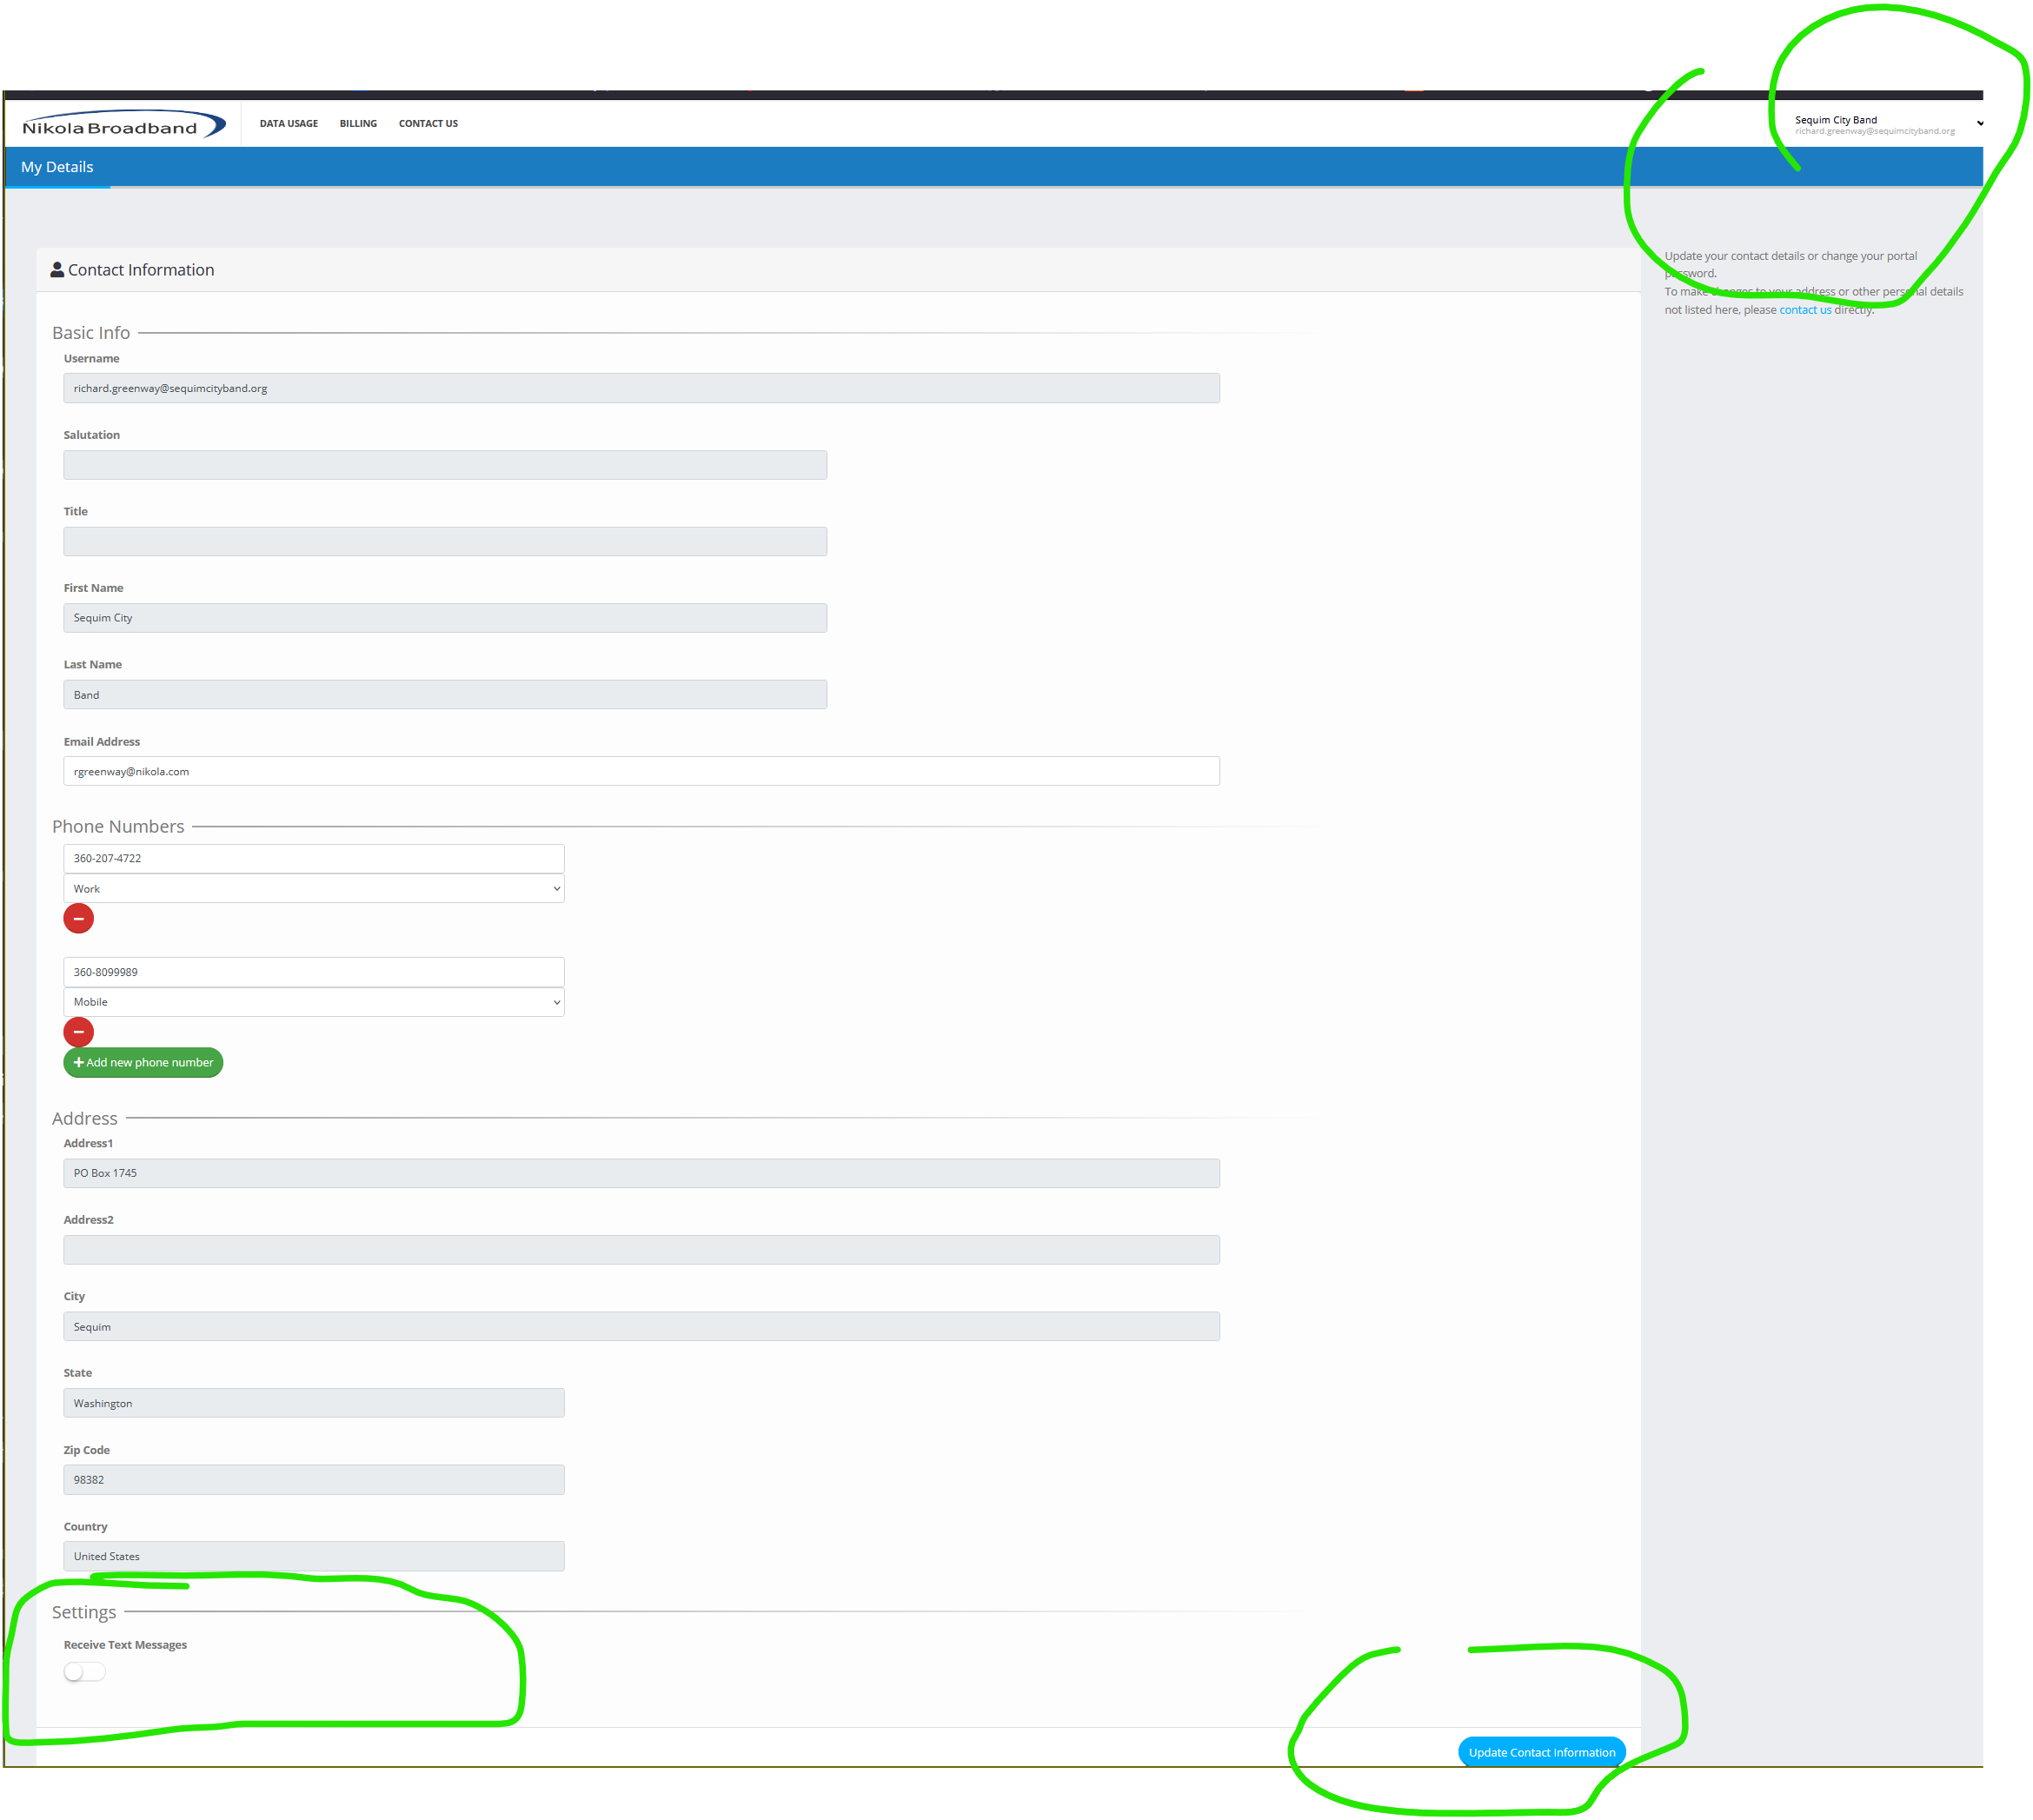Follow the contact us link
Viewport: 2033px width, 1820px height.
1804,310
